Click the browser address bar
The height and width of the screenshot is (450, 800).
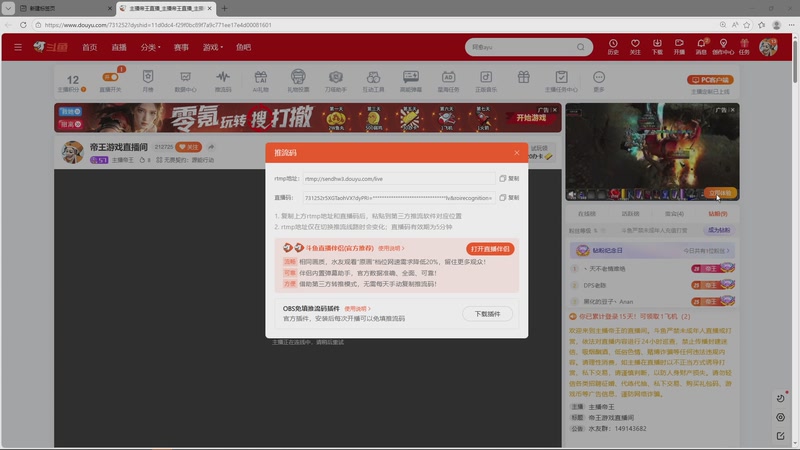point(375,24)
